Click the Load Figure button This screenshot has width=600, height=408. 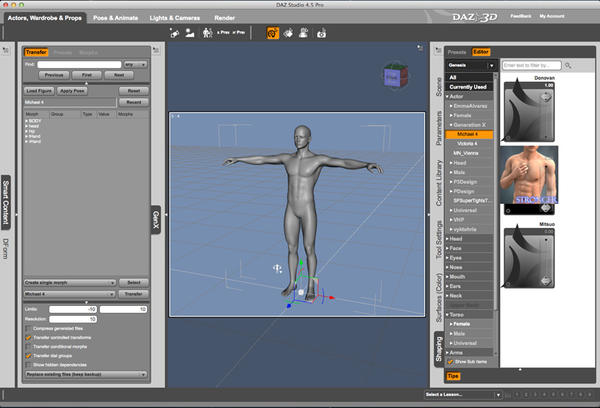40,91
